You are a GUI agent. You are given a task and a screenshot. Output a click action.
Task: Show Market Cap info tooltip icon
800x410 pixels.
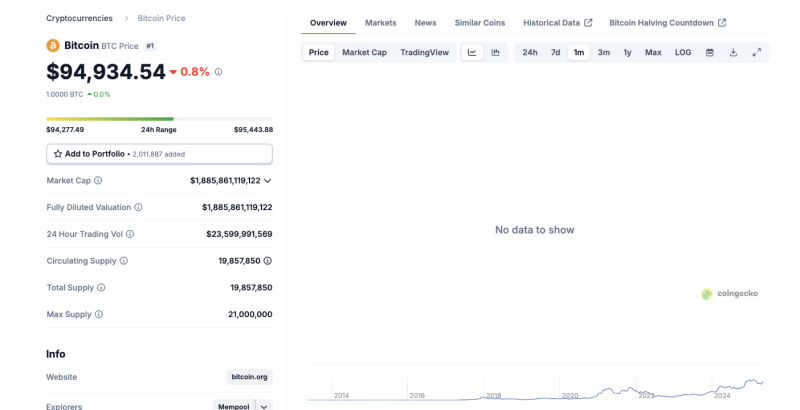(x=98, y=181)
